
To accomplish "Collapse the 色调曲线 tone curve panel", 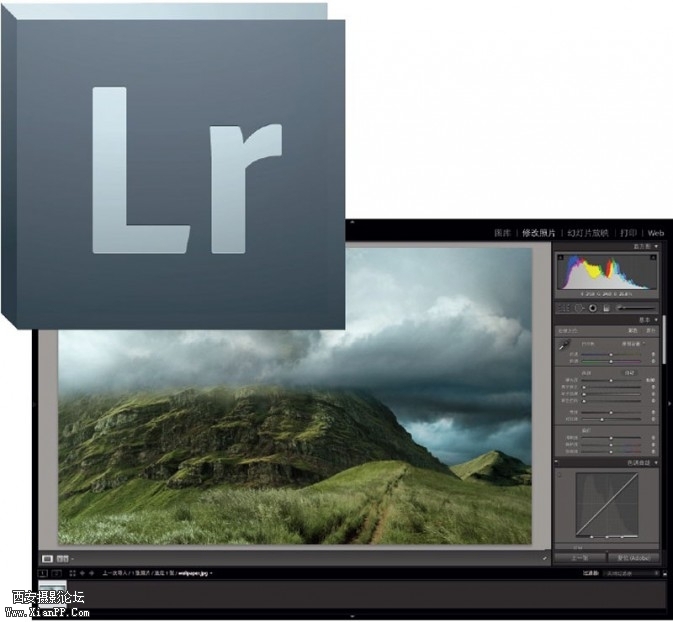I will pyautogui.click(x=656, y=463).
